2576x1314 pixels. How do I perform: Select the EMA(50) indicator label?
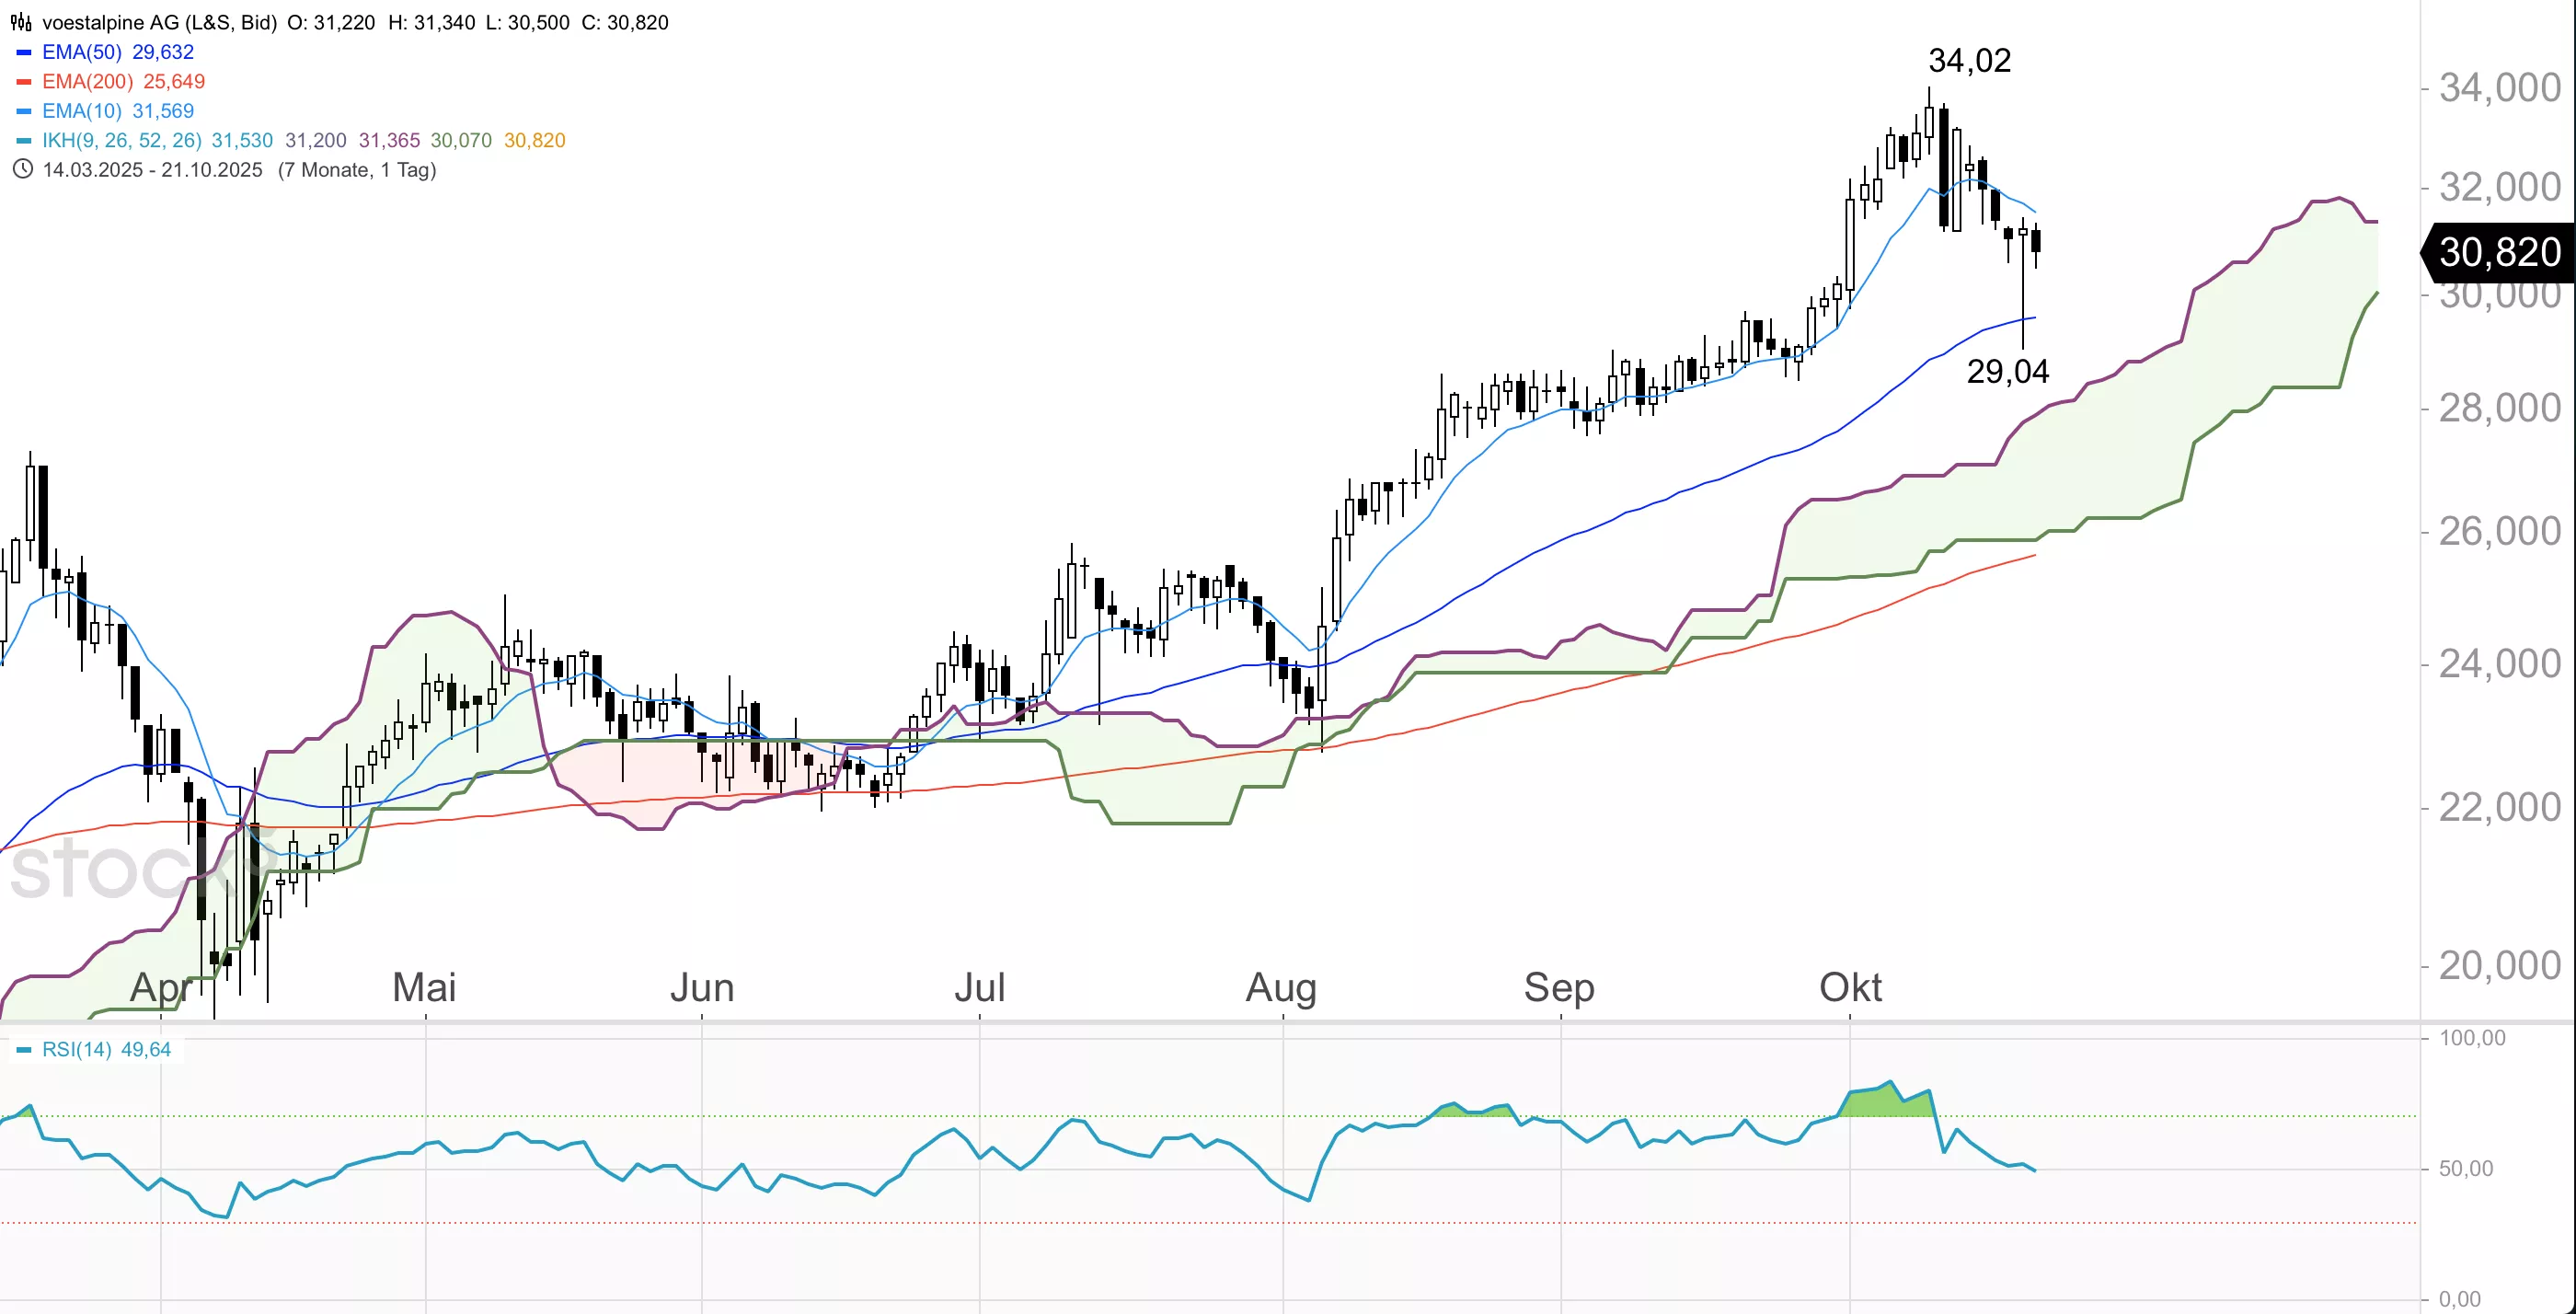tap(82, 52)
